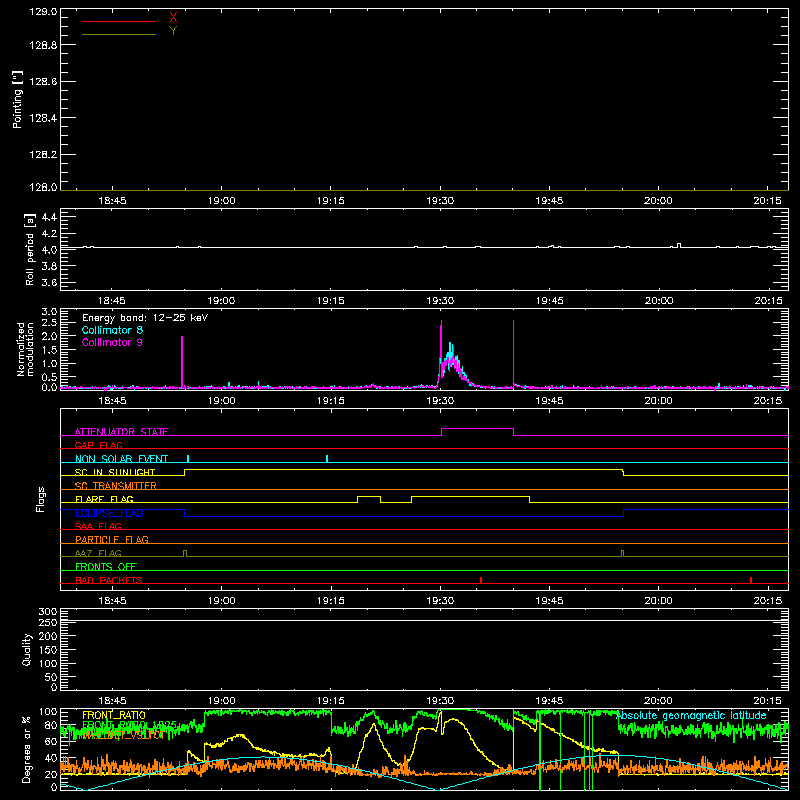Click the 3.6 tick on Roll period axis
The width and height of the screenshot is (800, 800).
tap(49, 283)
